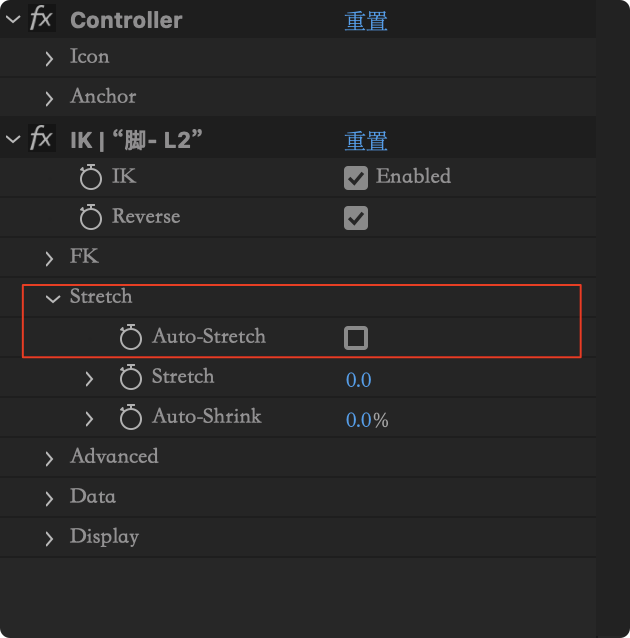This screenshot has height=638, width=630.
Task: Expand the Anchor property group
Action: point(49,98)
